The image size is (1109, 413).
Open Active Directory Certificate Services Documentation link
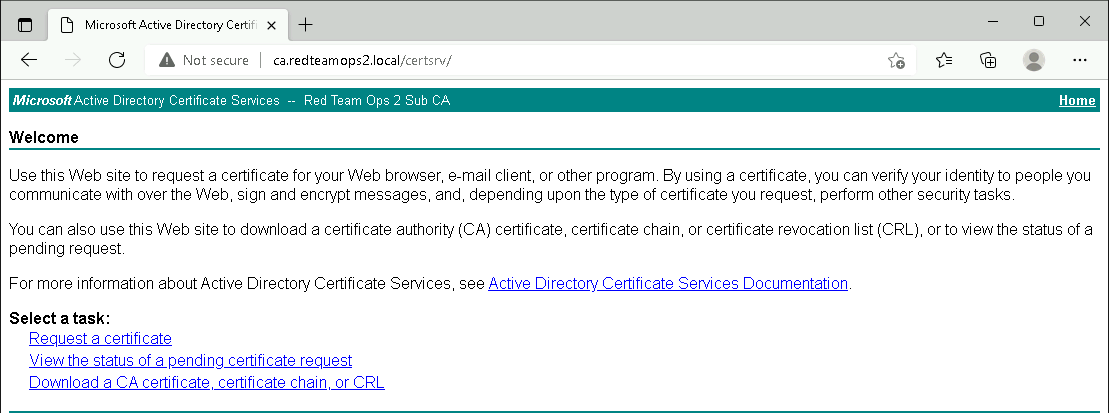coord(668,283)
